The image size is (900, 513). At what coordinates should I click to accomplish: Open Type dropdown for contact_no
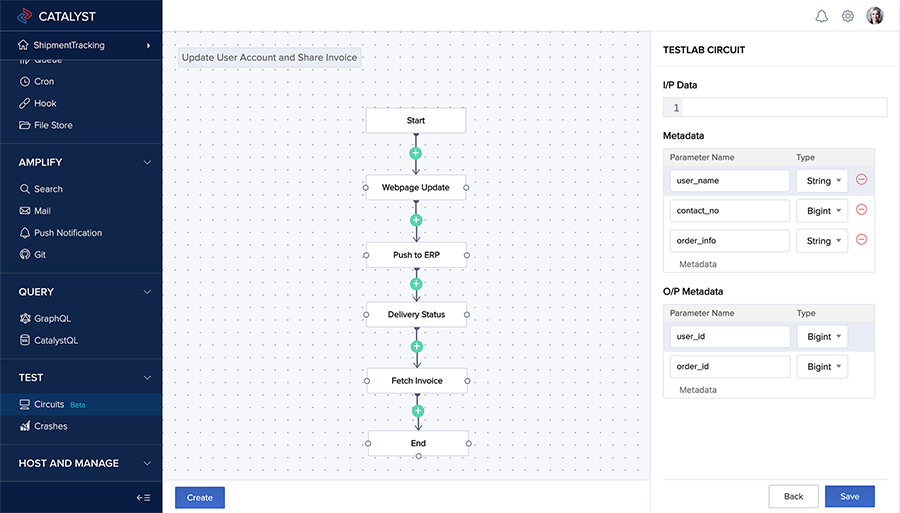pos(822,211)
